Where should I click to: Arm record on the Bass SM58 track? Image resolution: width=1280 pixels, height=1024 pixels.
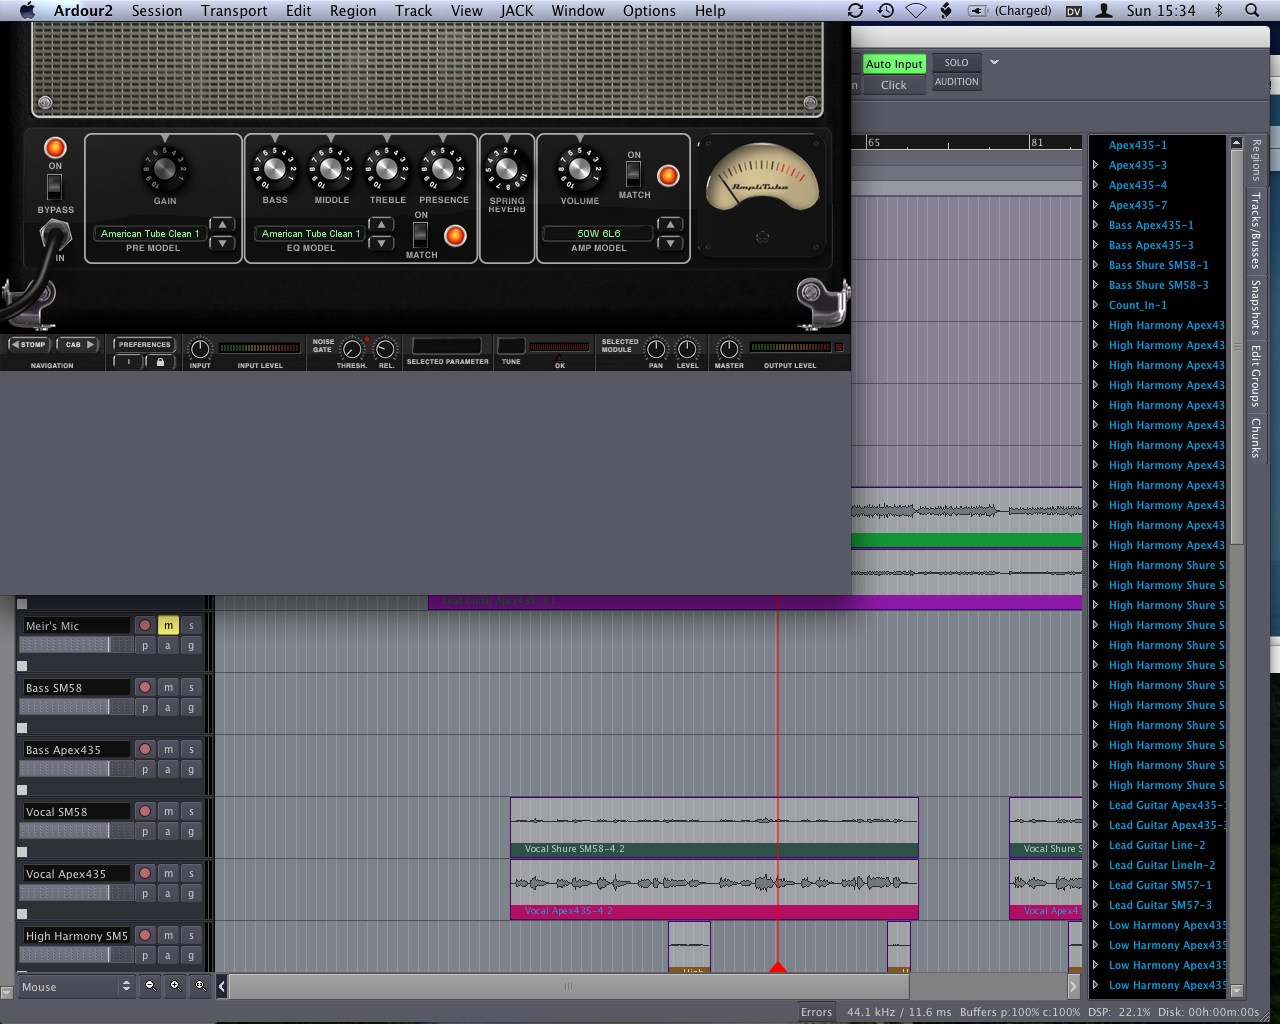click(x=145, y=688)
